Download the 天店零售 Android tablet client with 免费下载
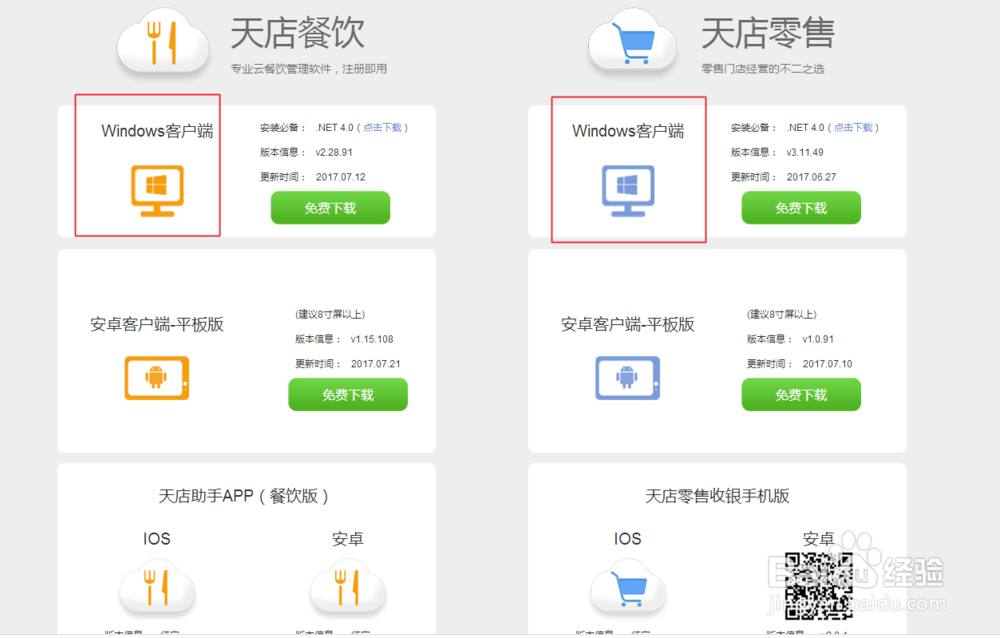The height and width of the screenshot is (638, 1000). pyautogui.click(x=801, y=395)
